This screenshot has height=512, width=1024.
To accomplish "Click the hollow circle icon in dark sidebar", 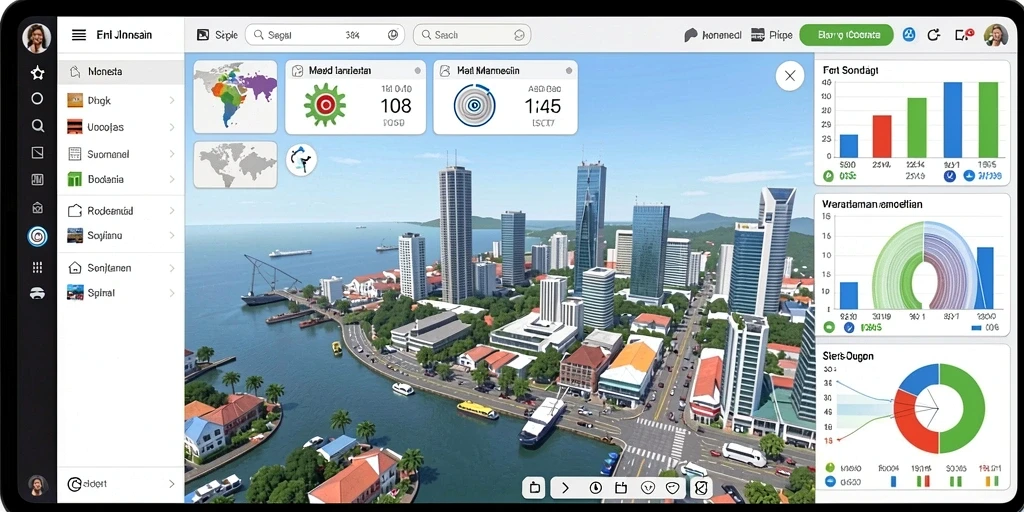I will [x=37, y=99].
